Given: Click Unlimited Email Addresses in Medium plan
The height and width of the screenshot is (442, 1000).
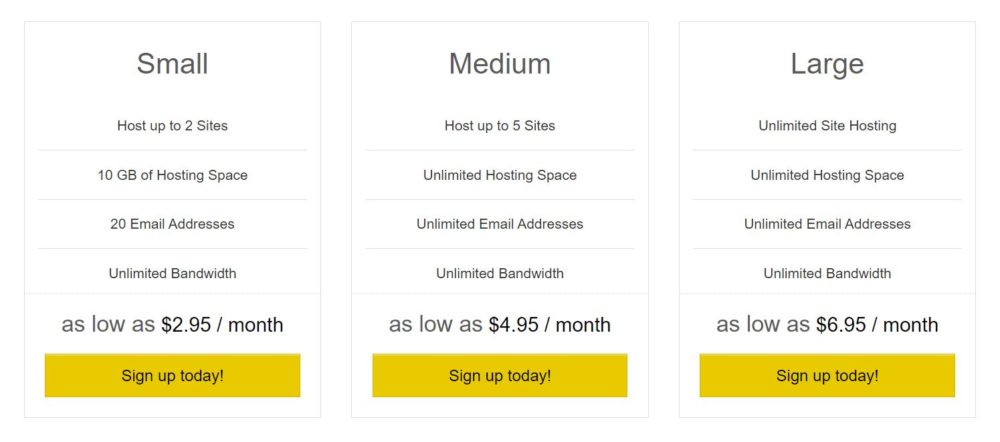Looking at the screenshot, I should [499, 224].
